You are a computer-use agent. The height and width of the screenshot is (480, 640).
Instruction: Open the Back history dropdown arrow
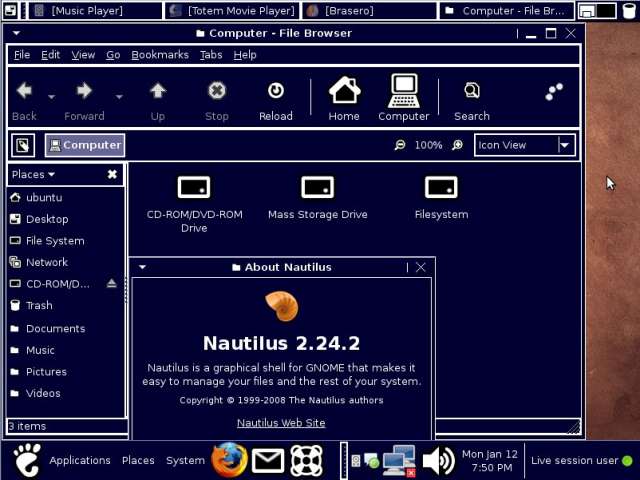click(51, 97)
